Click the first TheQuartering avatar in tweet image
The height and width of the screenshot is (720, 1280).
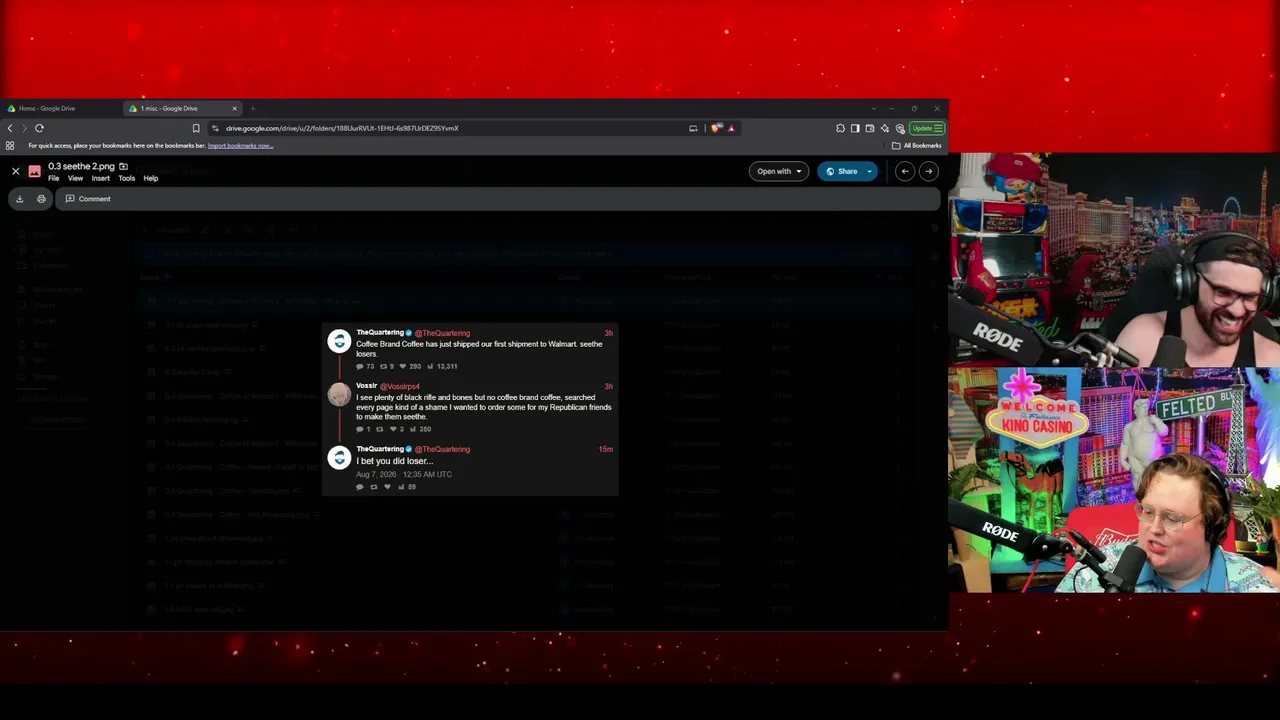[340, 343]
